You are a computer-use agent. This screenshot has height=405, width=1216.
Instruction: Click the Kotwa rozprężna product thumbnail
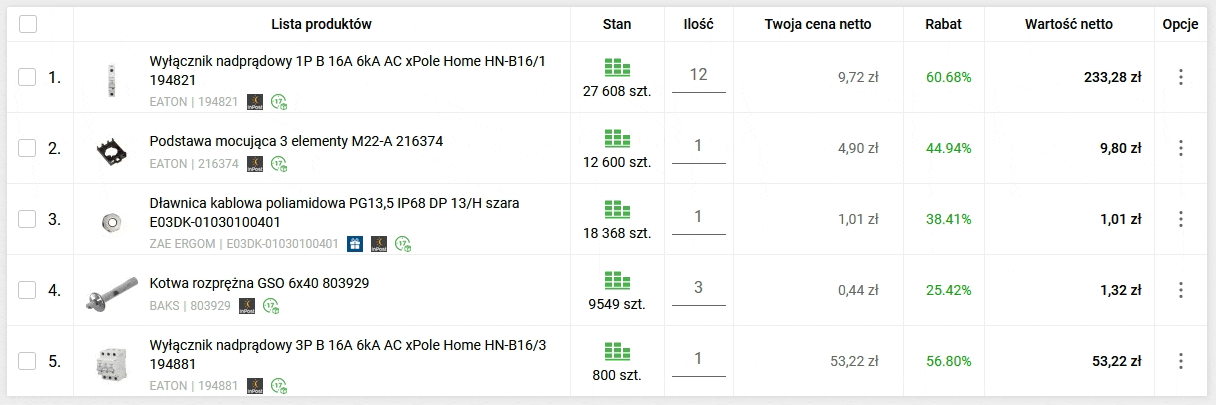click(110, 290)
